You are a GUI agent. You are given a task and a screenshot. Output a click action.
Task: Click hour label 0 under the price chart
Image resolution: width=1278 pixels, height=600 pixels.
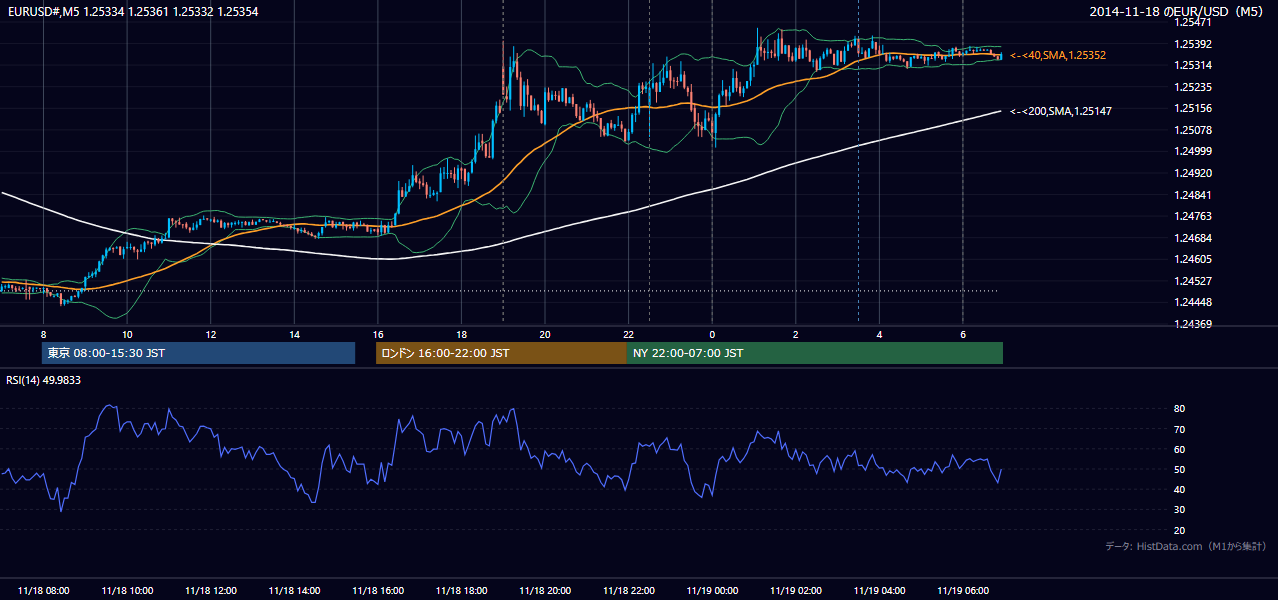coord(712,333)
